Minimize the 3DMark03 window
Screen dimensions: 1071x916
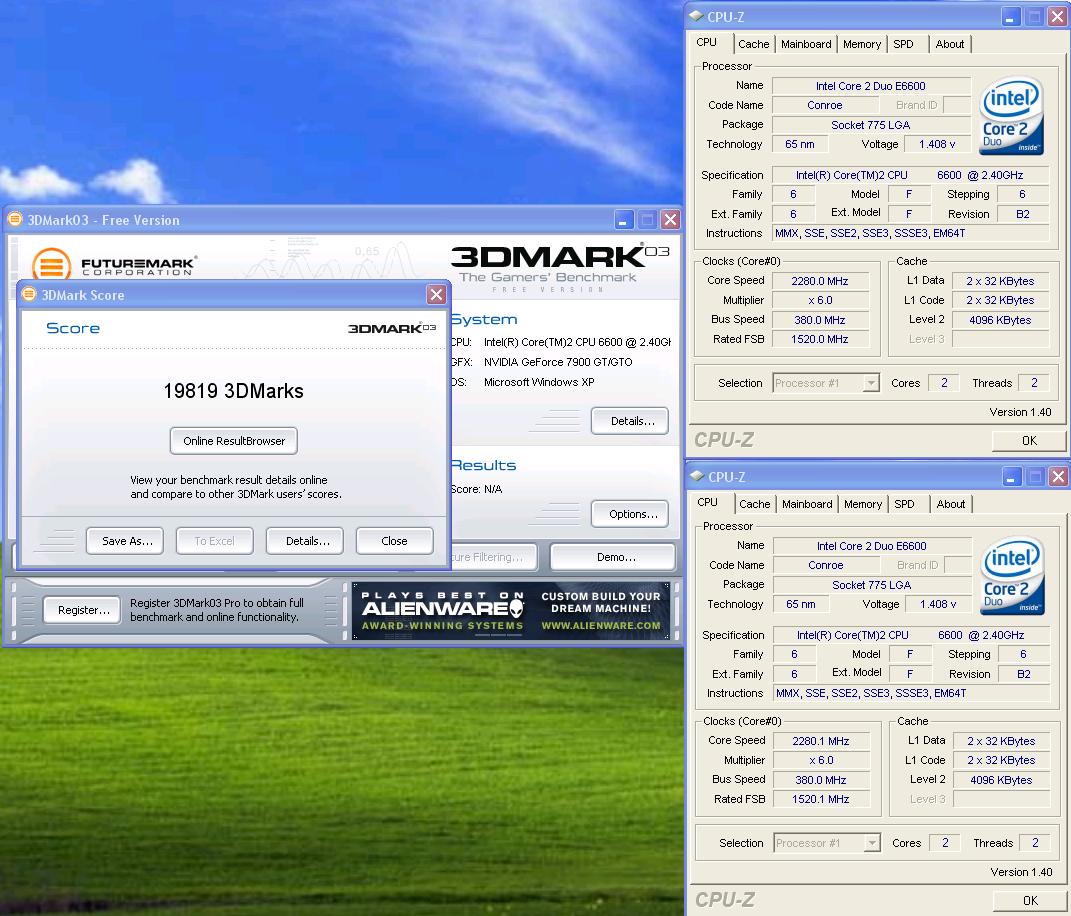click(x=624, y=220)
